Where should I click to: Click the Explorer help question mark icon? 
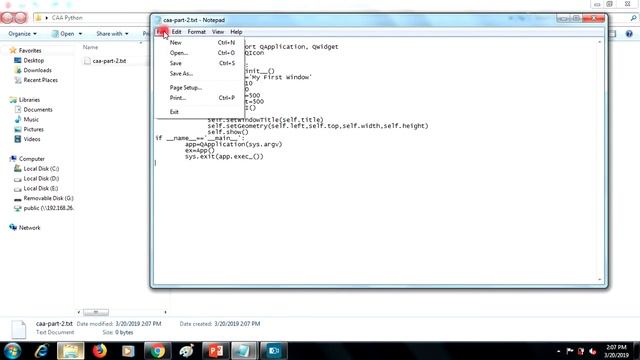629,34
